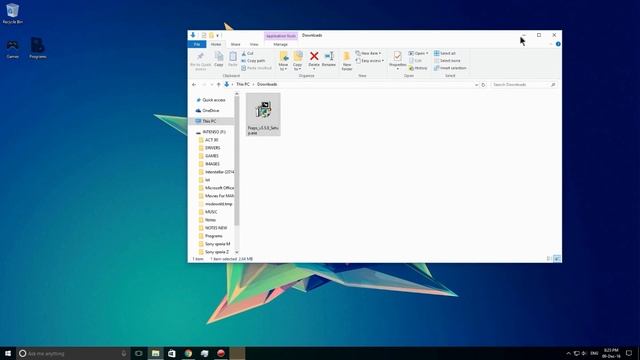Open the ribbon Help icon
The image size is (640, 360).
click(558, 44)
